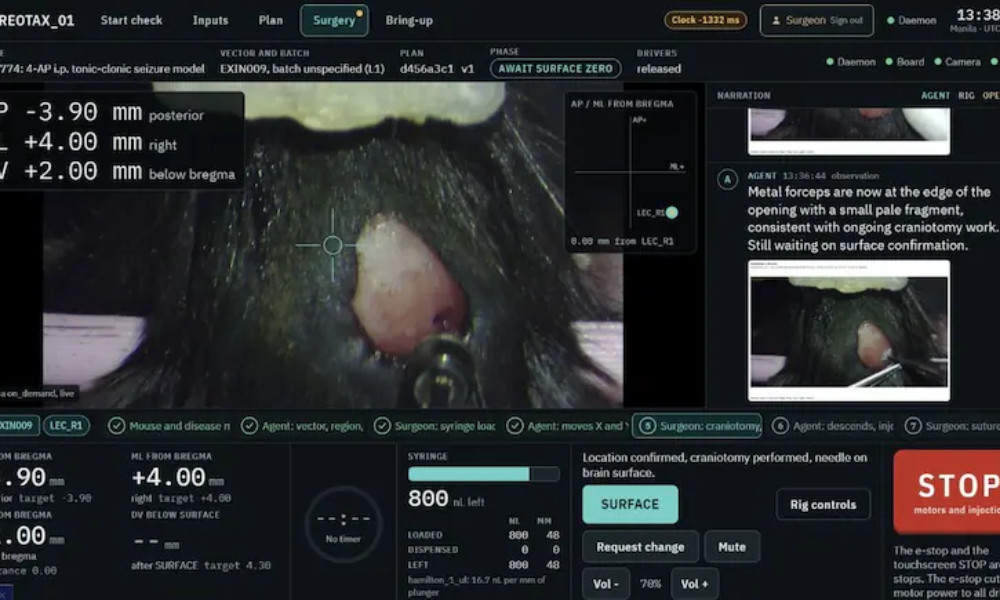Switch to the Bring-up tab
The height and width of the screenshot is (600, 1000).
tap(409, 20)
